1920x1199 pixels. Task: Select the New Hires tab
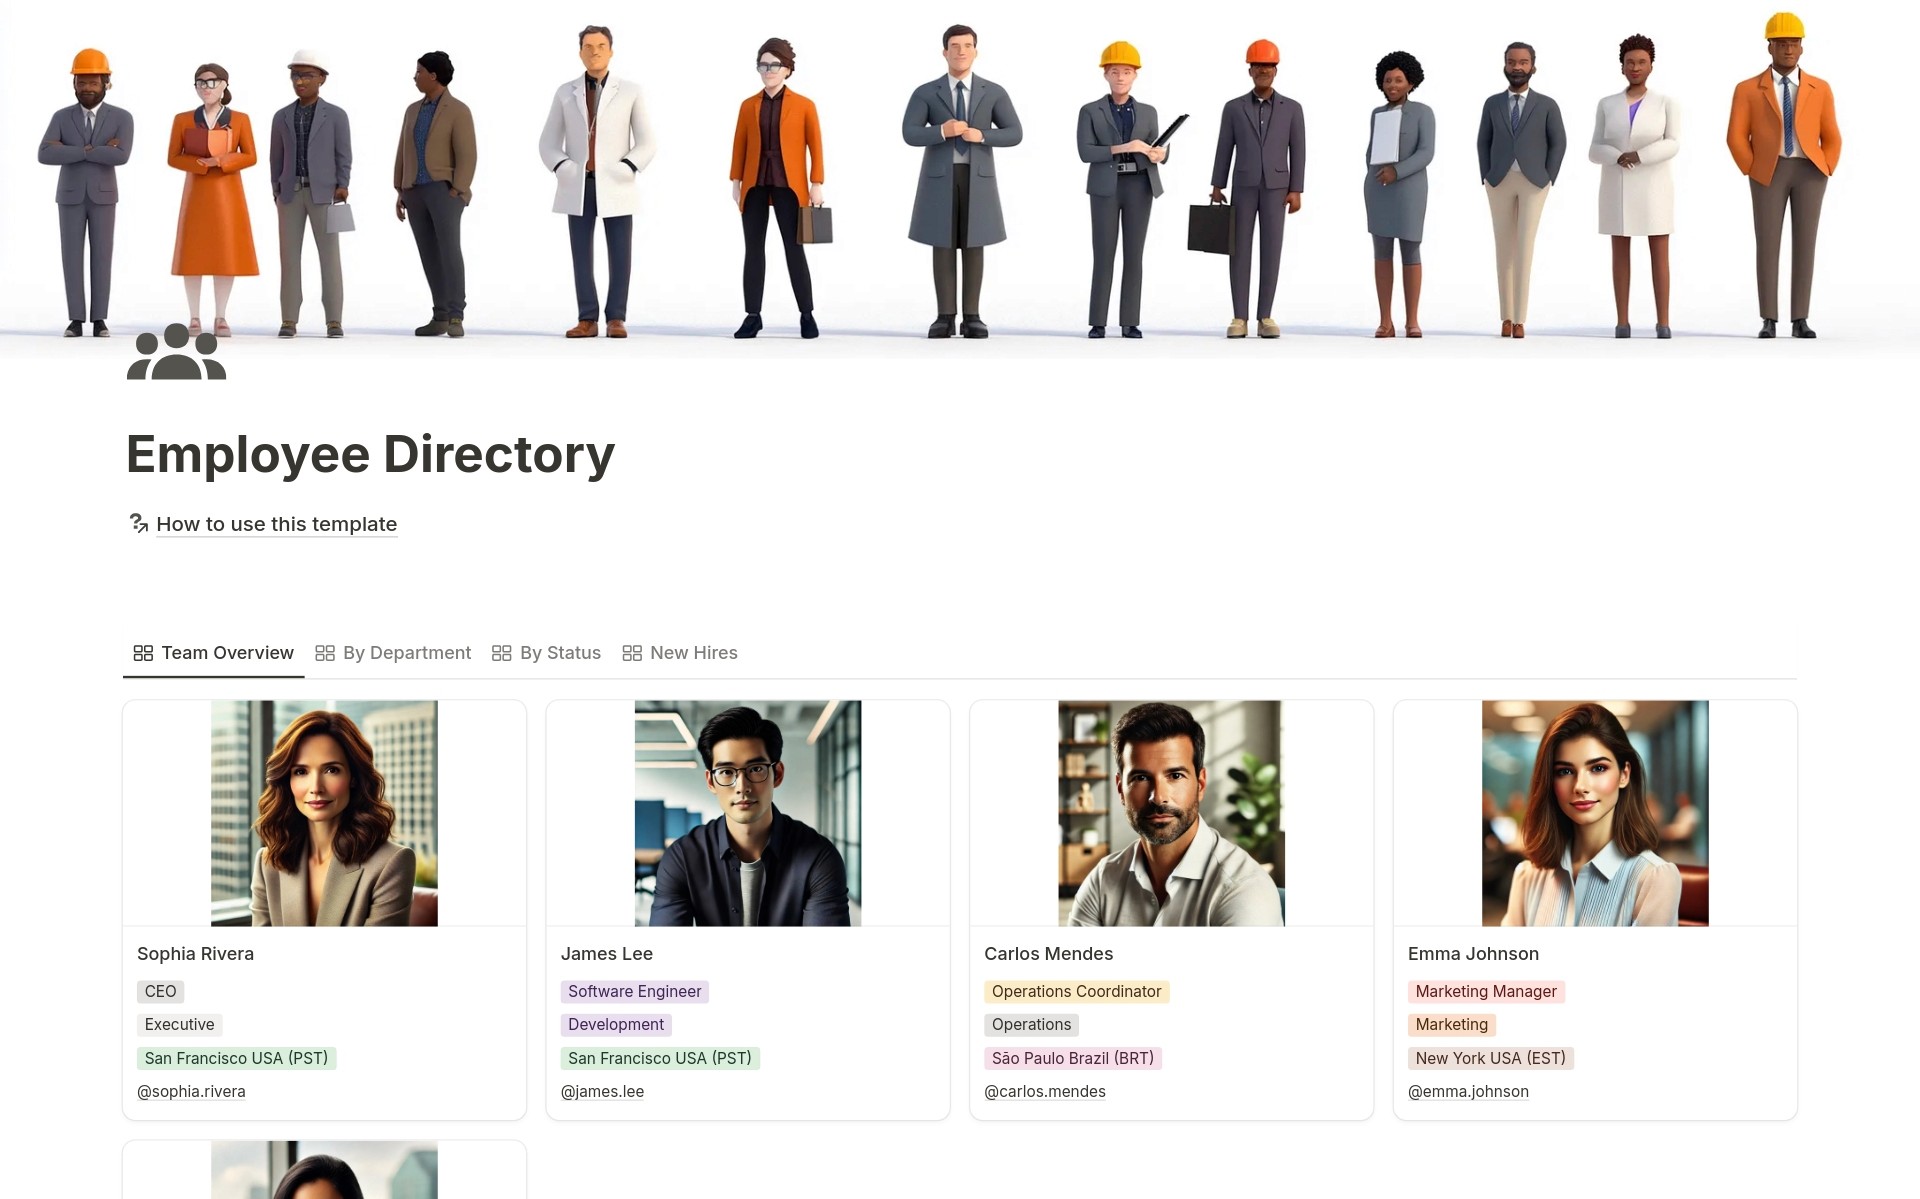click(693, 653)
